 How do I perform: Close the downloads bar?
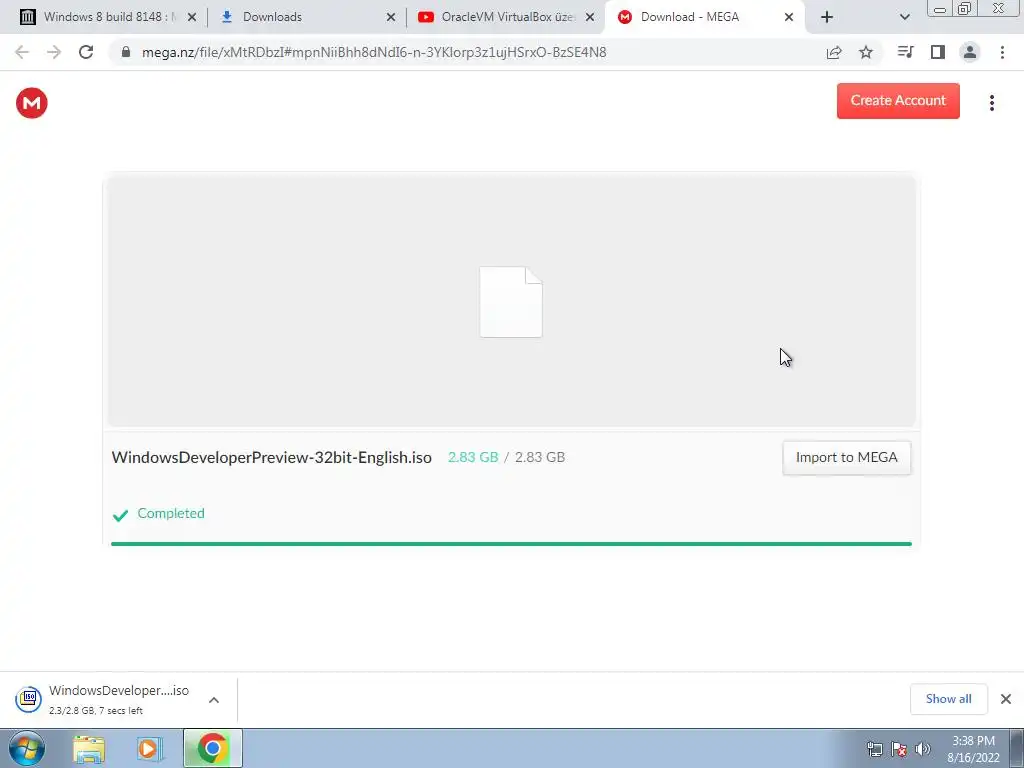point(1006,699)
